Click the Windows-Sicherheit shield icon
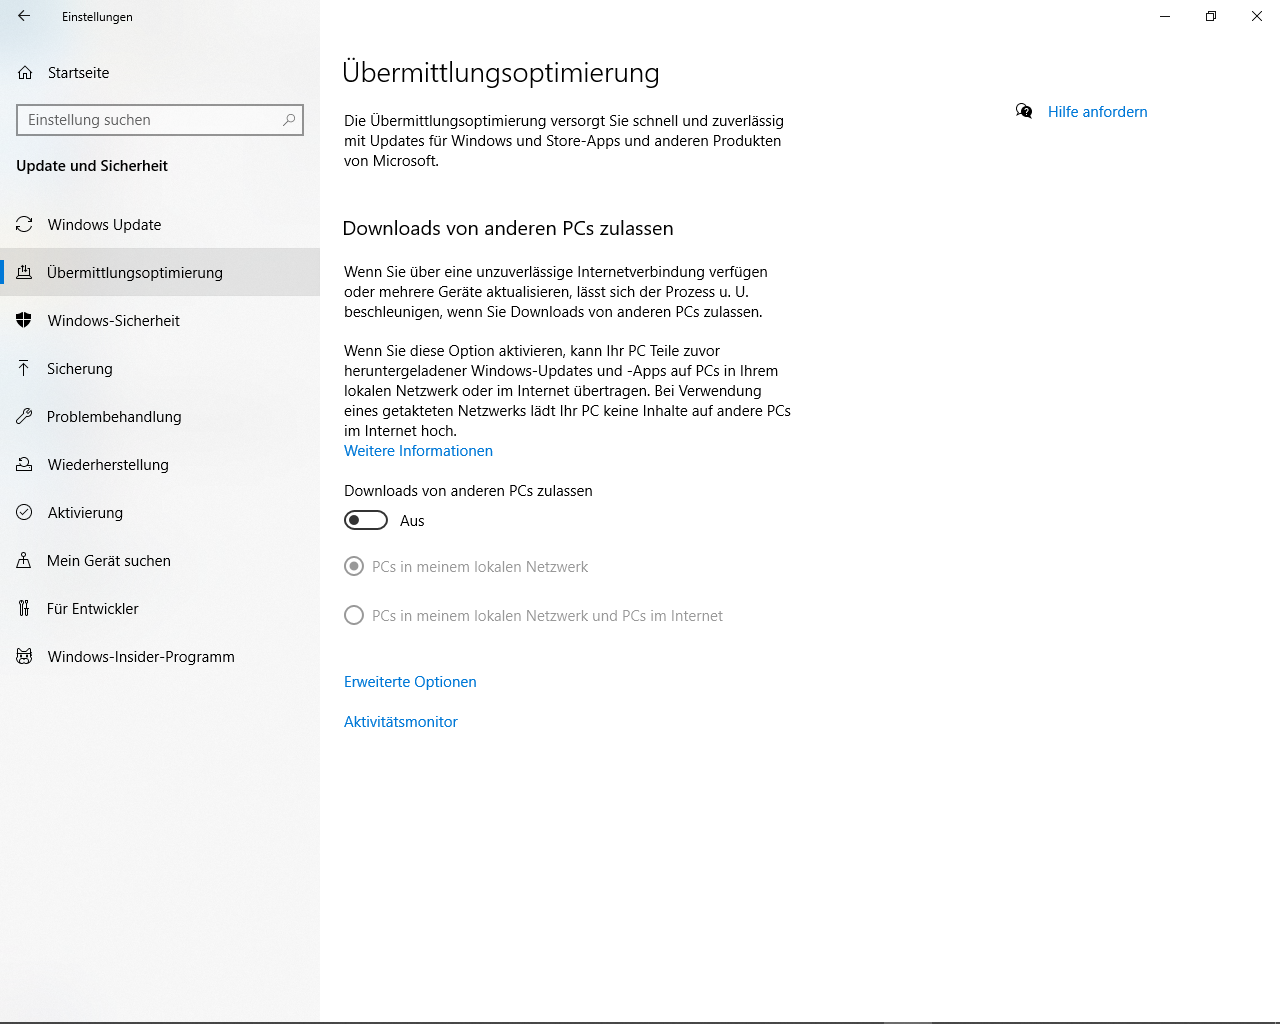Image resolution: width=1280 pixels, height=1024 pixels. pos(25,320)
